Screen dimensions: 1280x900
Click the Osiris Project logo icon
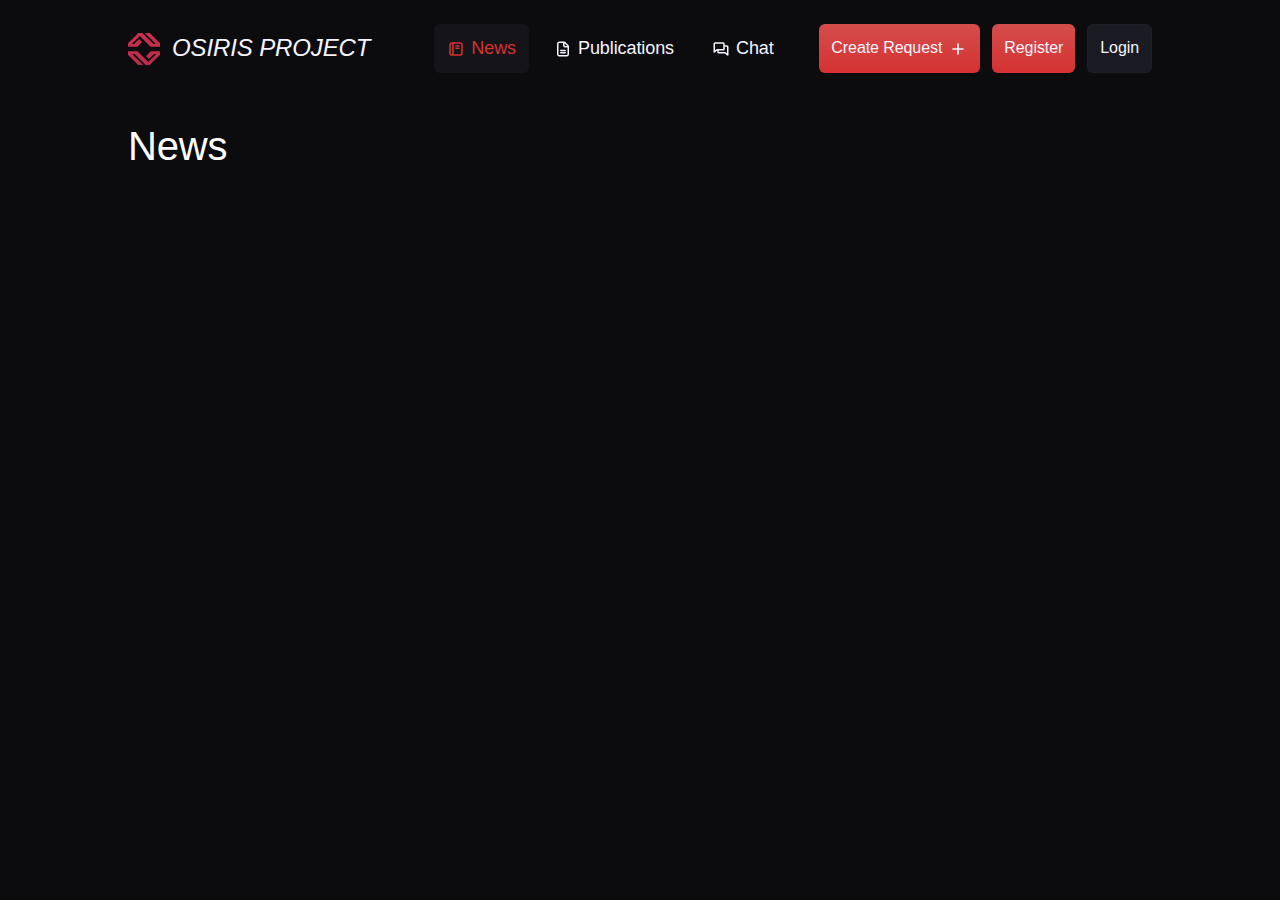(144, 48)
